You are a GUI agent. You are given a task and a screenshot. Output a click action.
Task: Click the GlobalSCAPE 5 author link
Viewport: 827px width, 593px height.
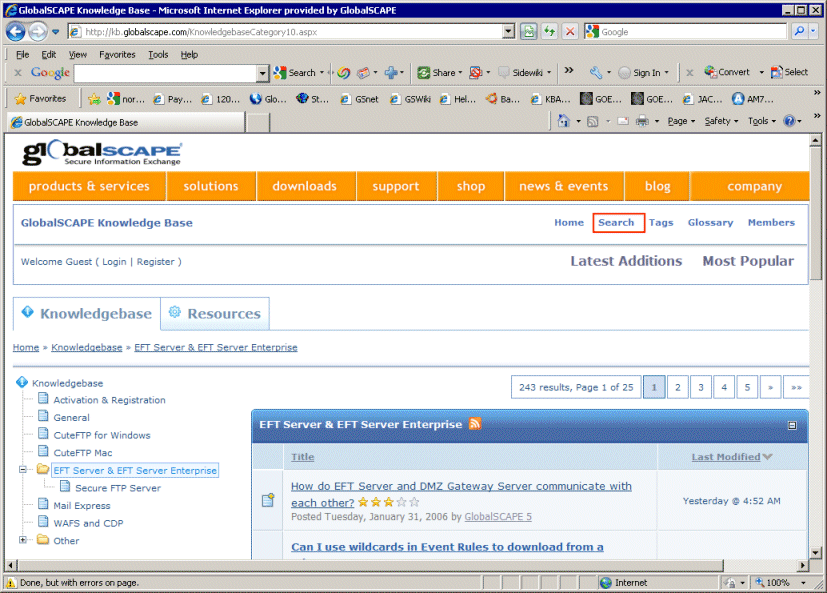(498, 517)
